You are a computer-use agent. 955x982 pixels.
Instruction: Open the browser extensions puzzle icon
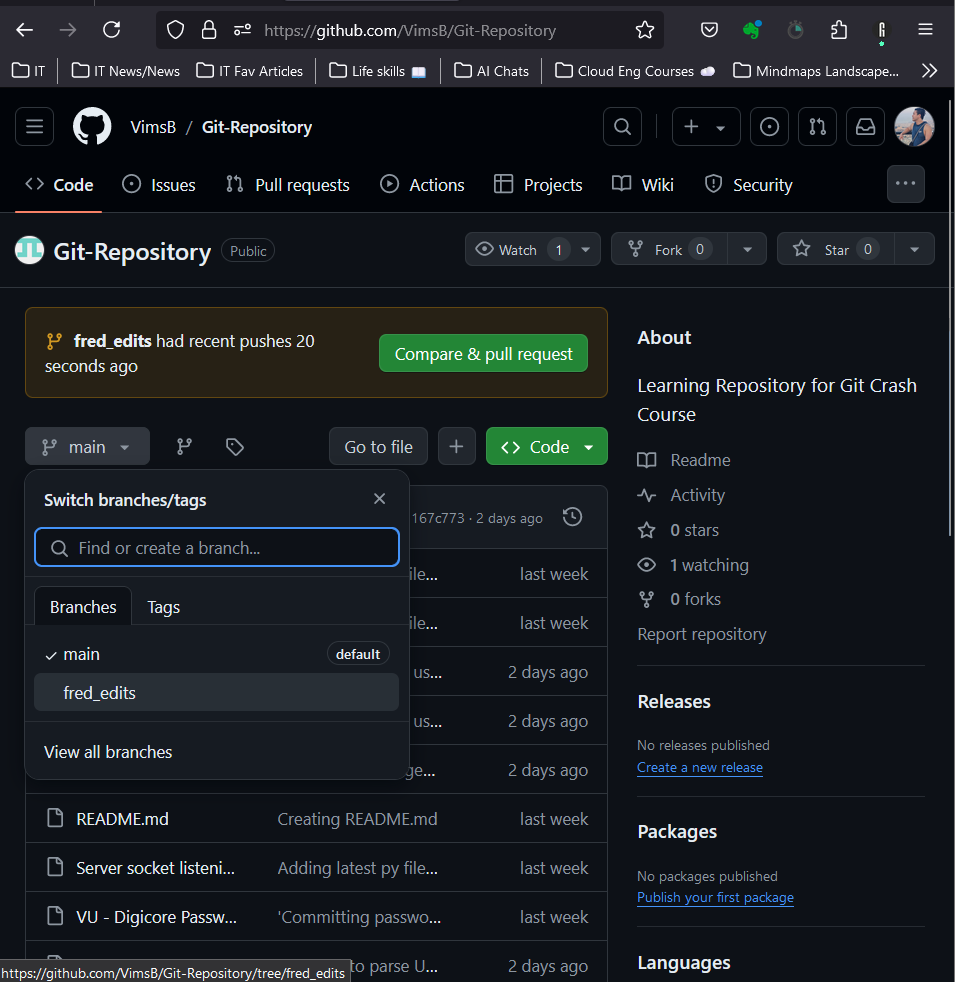coord(839,29)
